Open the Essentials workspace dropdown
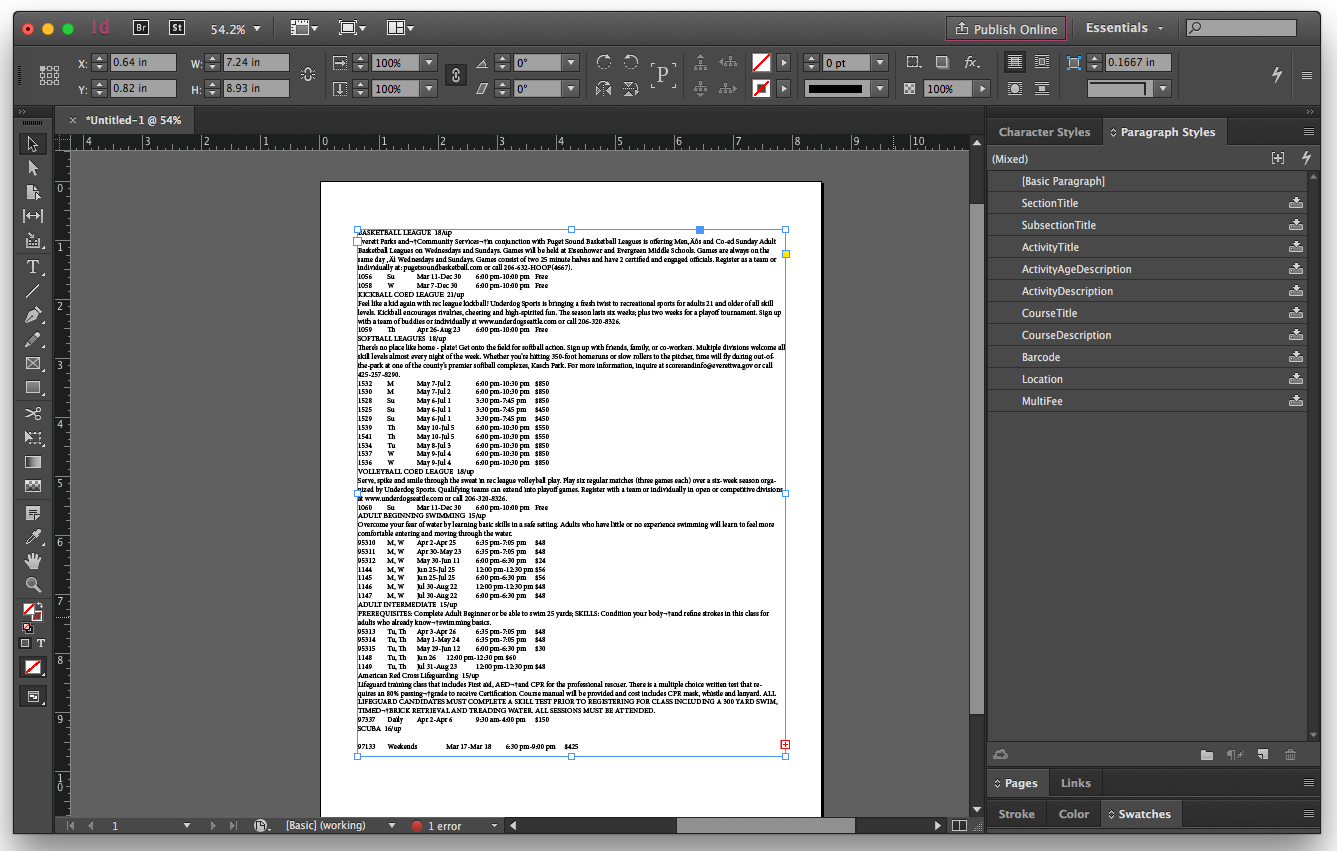This screenshot has width=1337, height=851. (x=1126, y=28)
